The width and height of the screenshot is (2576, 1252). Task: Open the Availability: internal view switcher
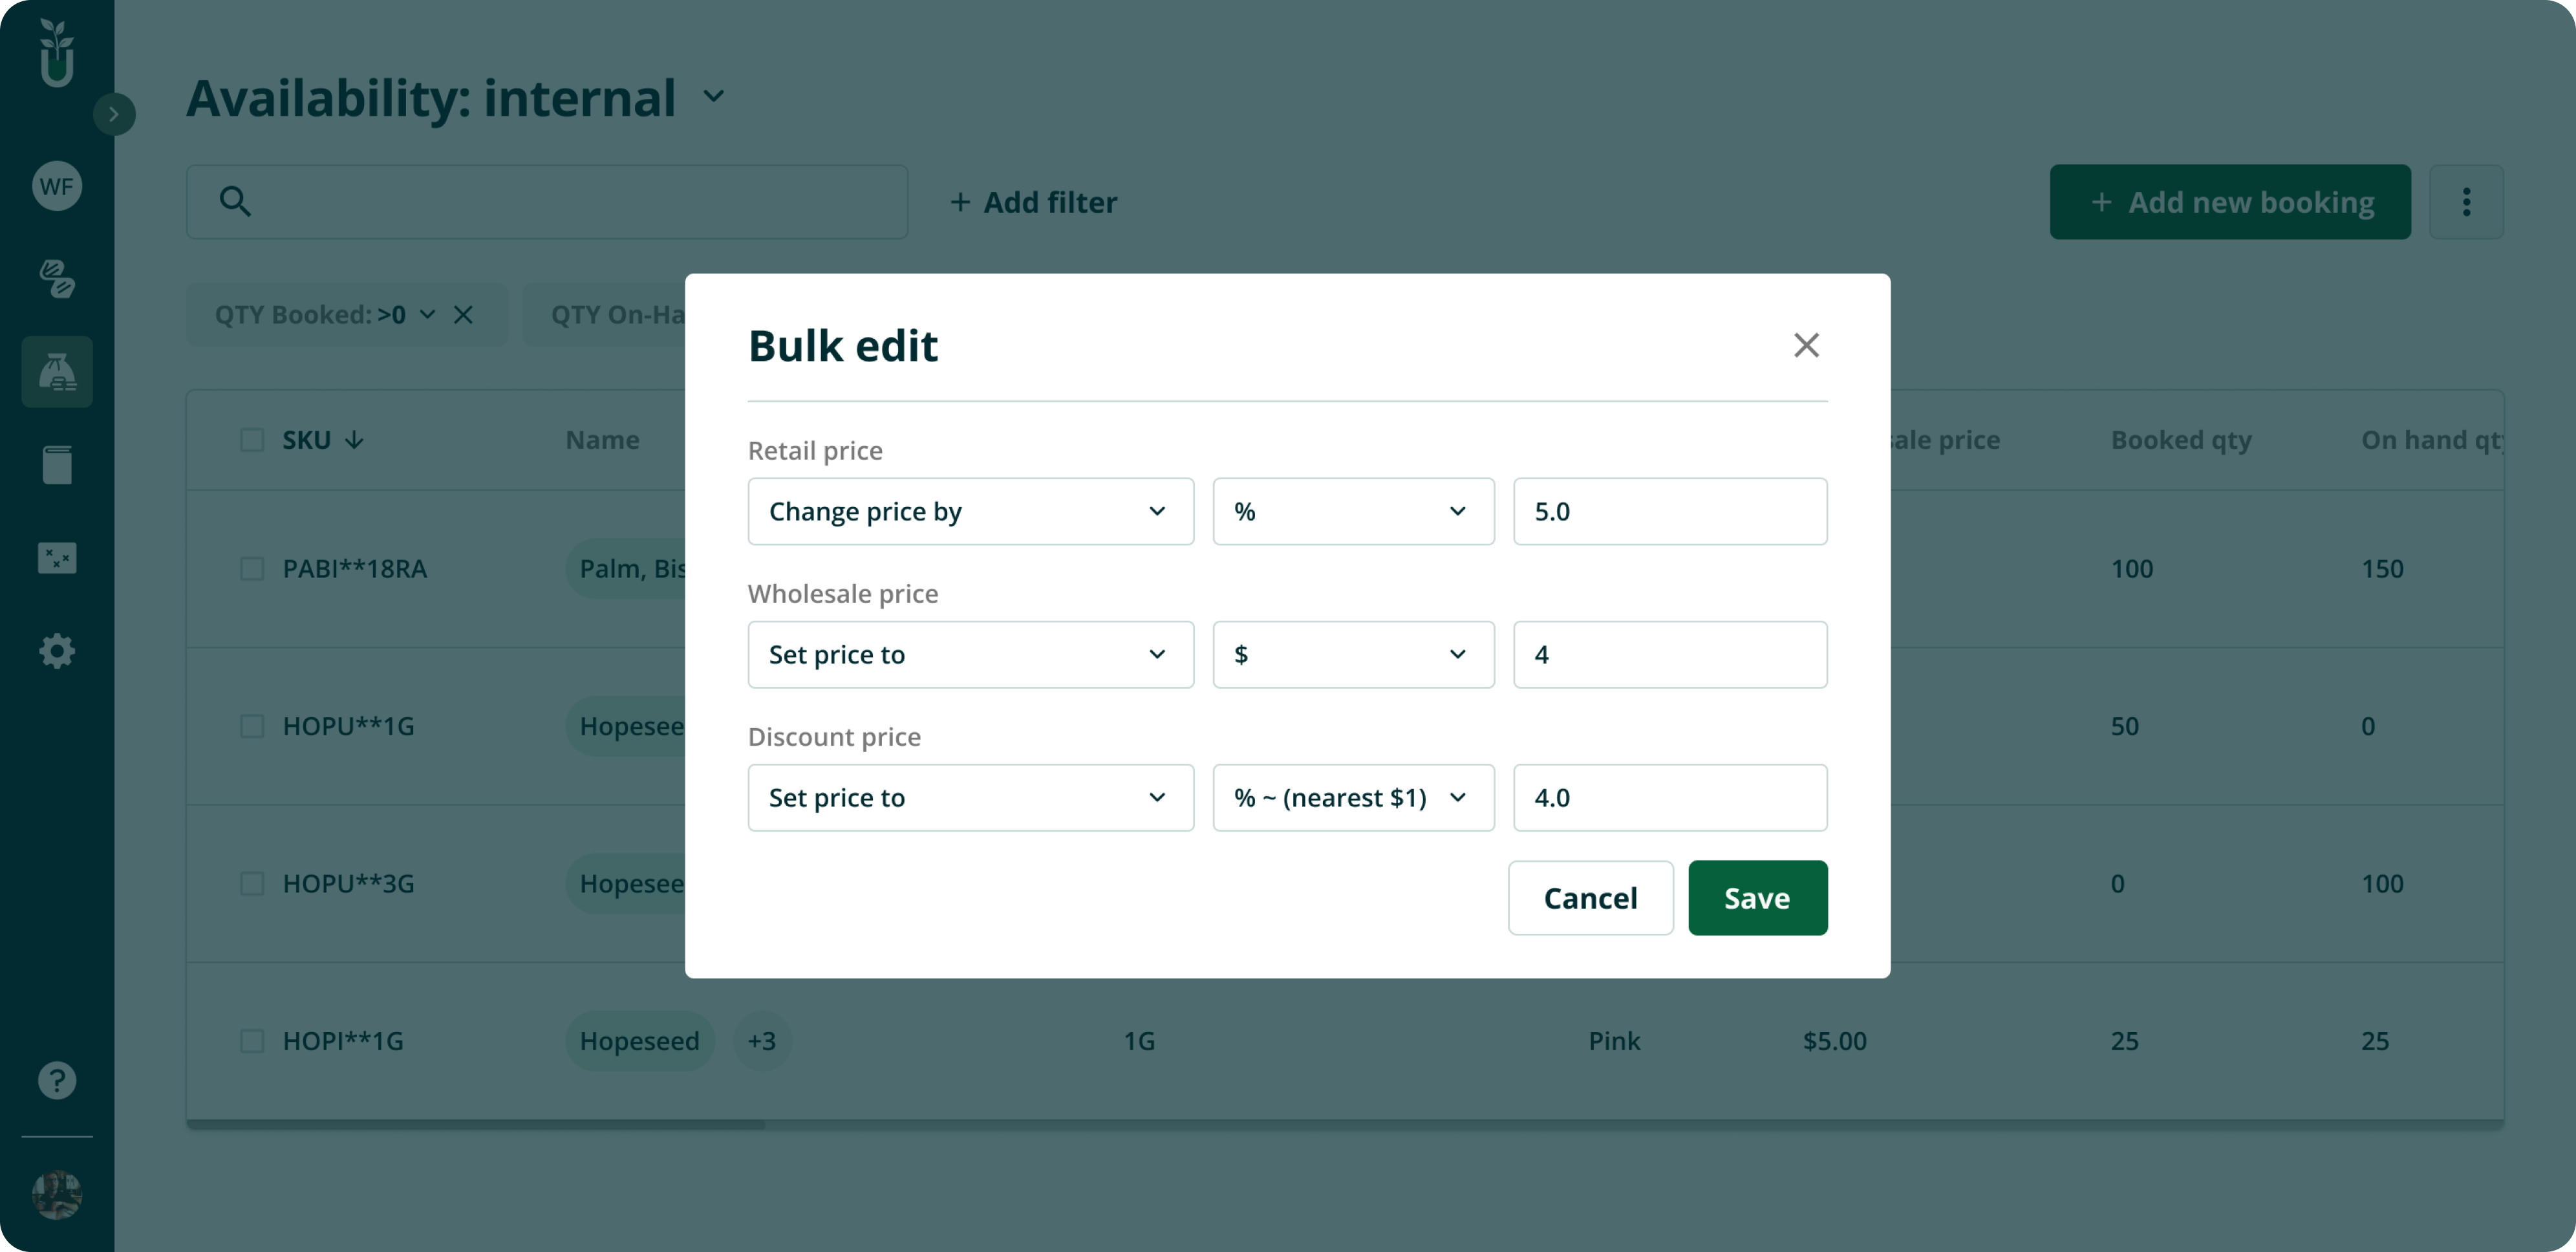click(x=713, y=97)
